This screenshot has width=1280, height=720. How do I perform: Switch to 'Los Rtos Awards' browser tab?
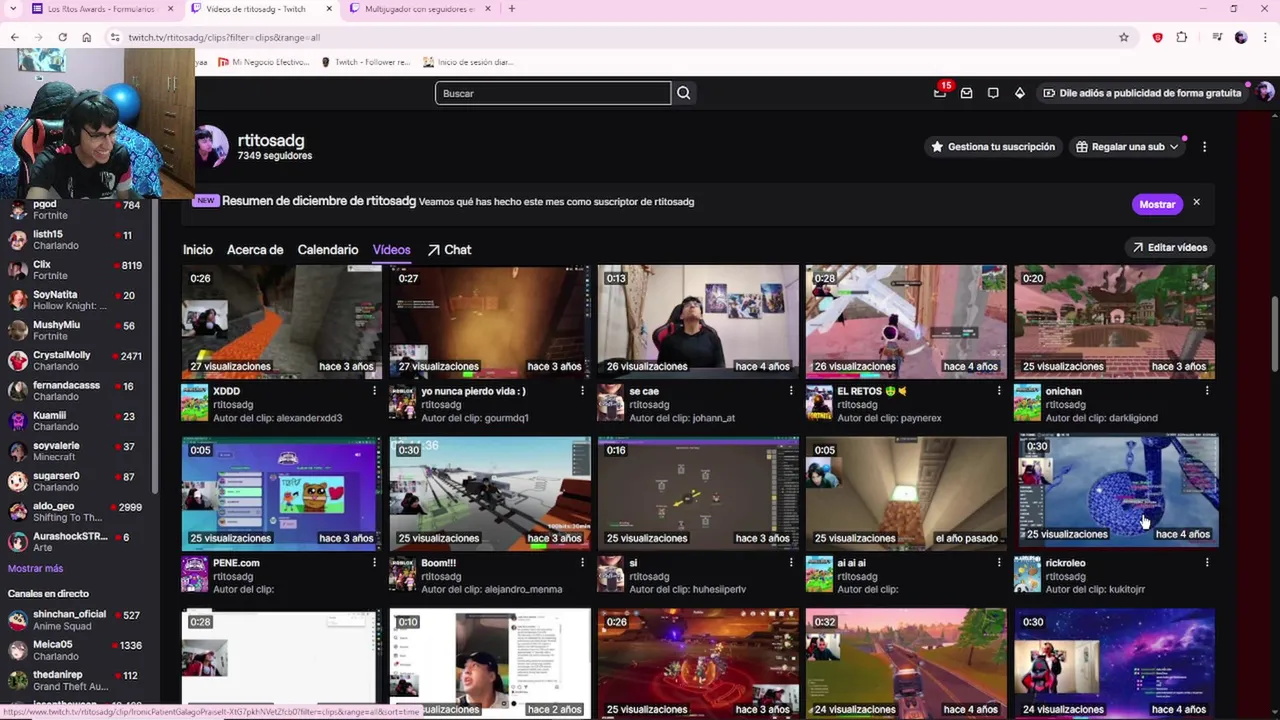(100, 9)
